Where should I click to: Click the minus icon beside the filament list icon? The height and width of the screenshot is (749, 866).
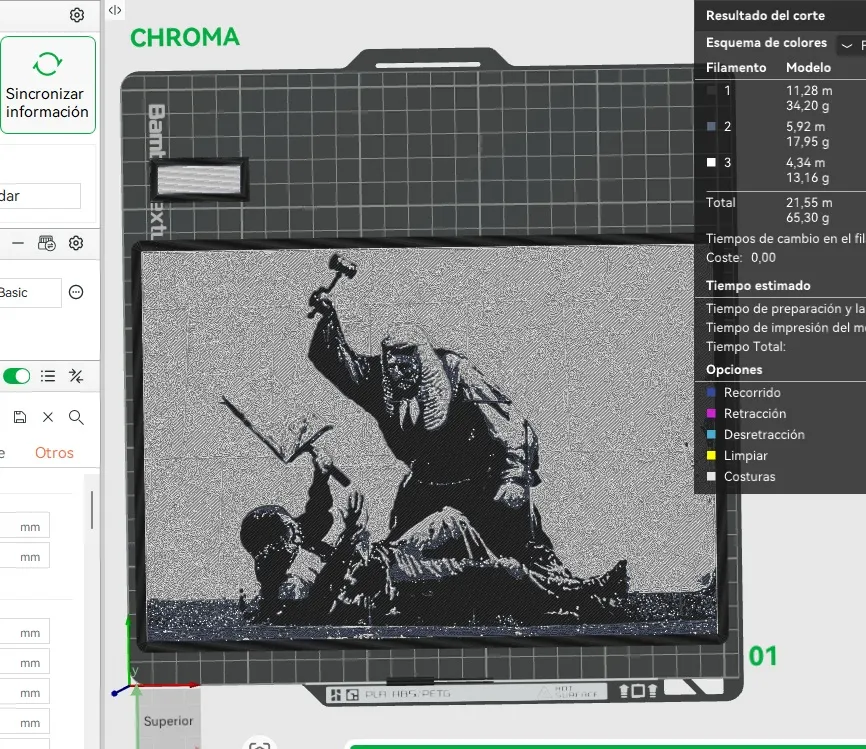(x=18, y=243)
